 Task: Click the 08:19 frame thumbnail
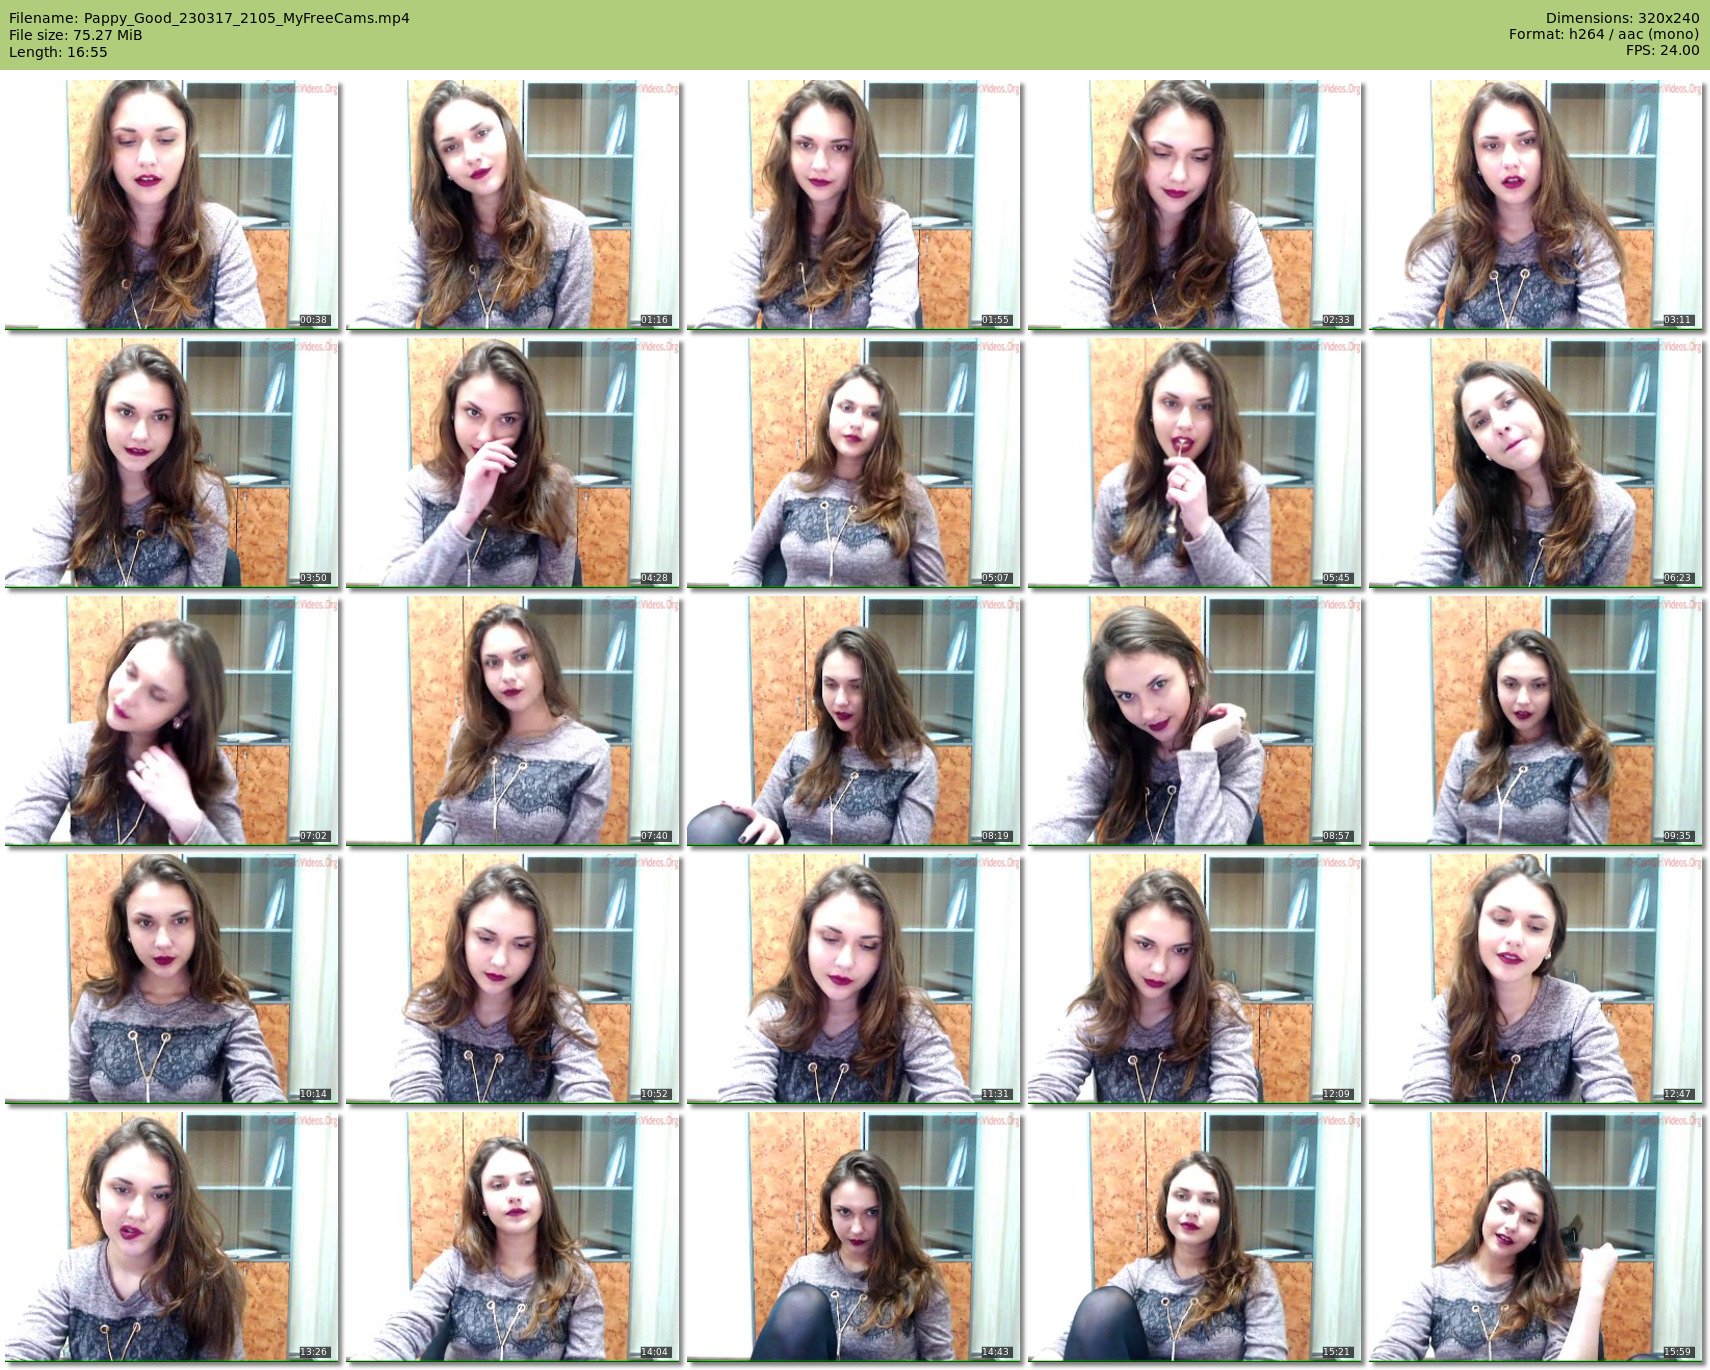pos(854,720)
